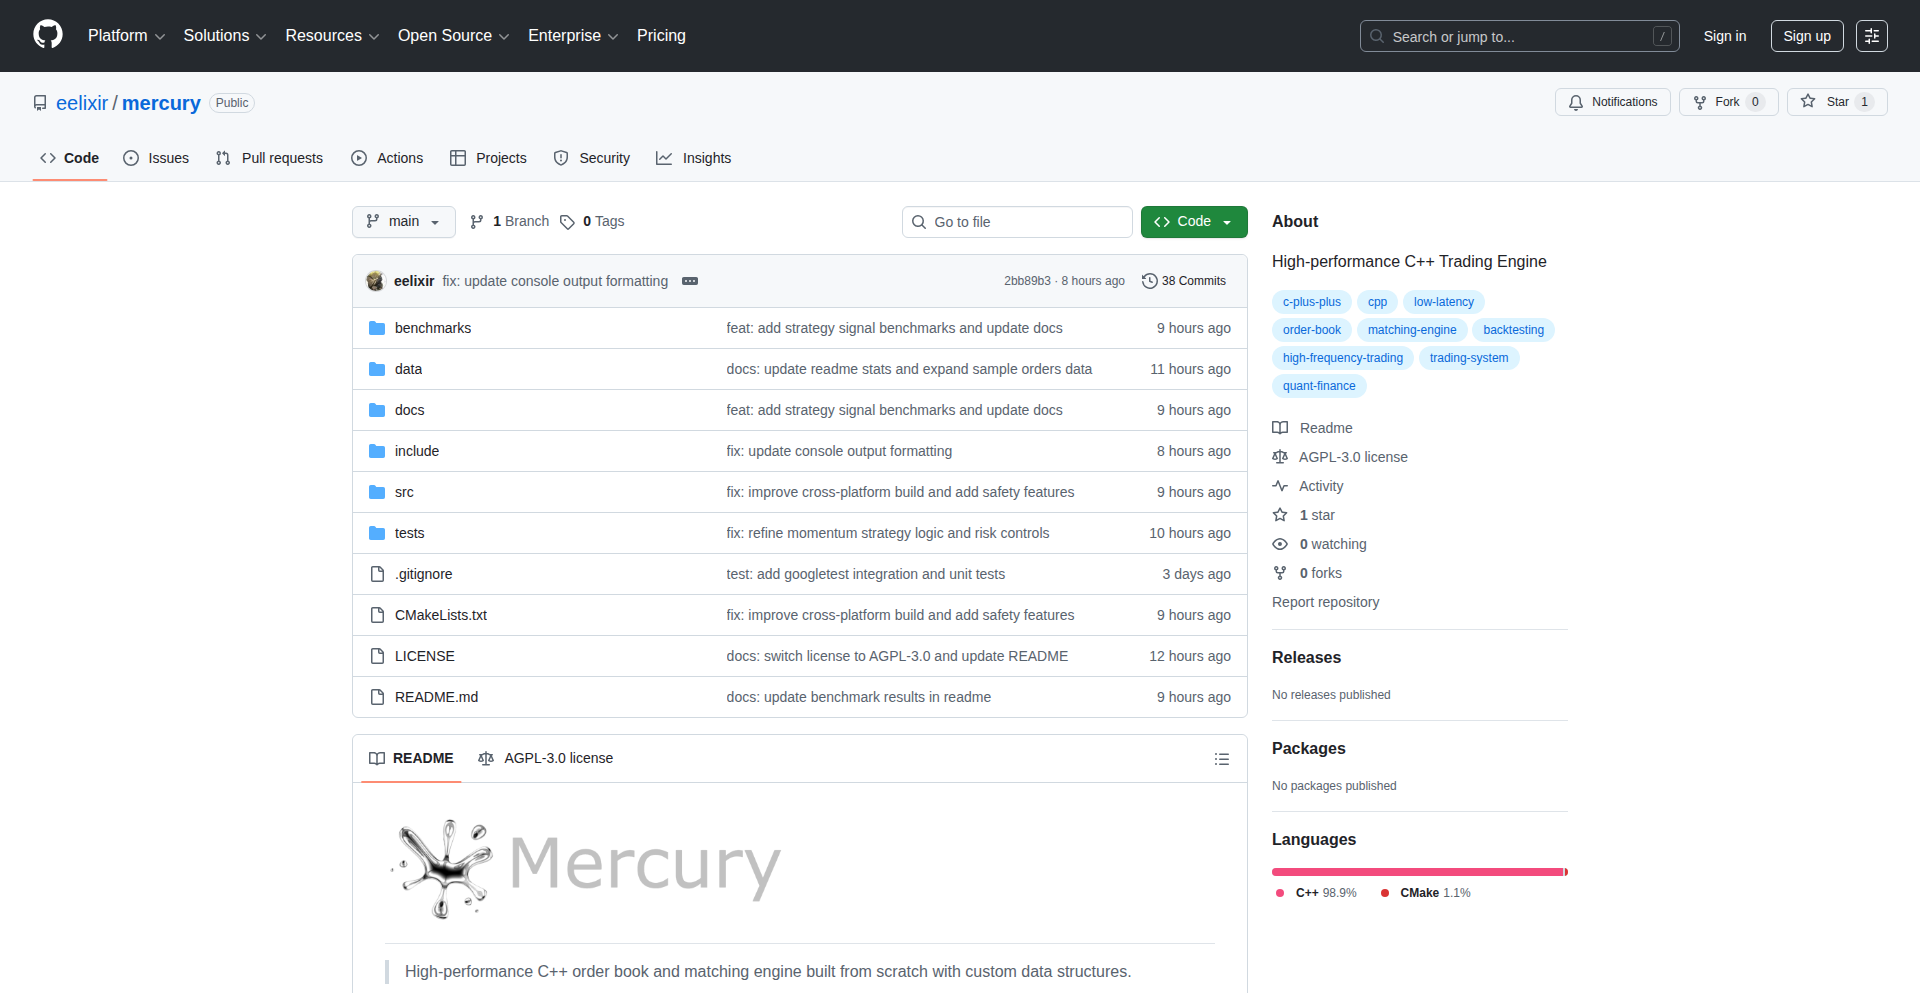This screenshot has width=1920, height=993.
Task: Click the README.md file icon
Action: coord(377,697)
